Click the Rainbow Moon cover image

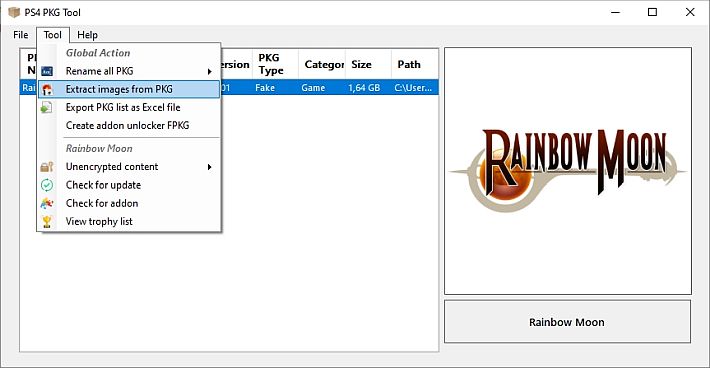568,171
